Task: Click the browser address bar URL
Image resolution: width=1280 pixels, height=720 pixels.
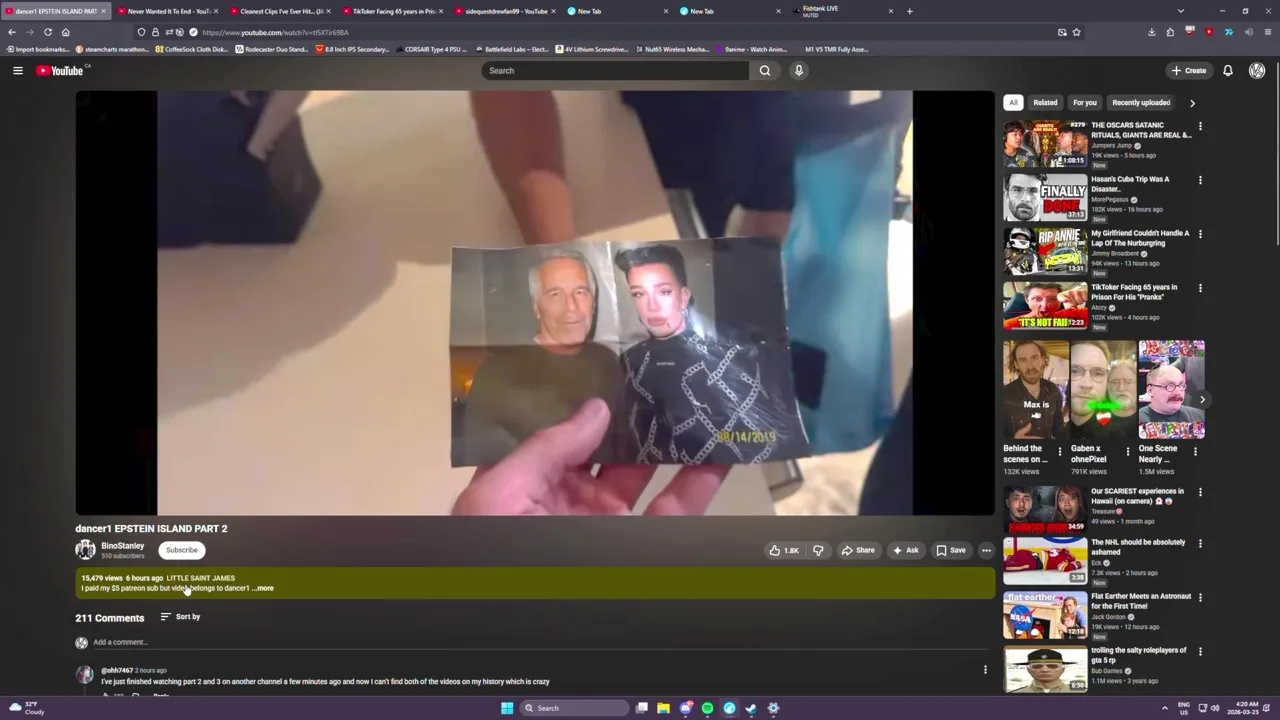Action: click(275, 32)
